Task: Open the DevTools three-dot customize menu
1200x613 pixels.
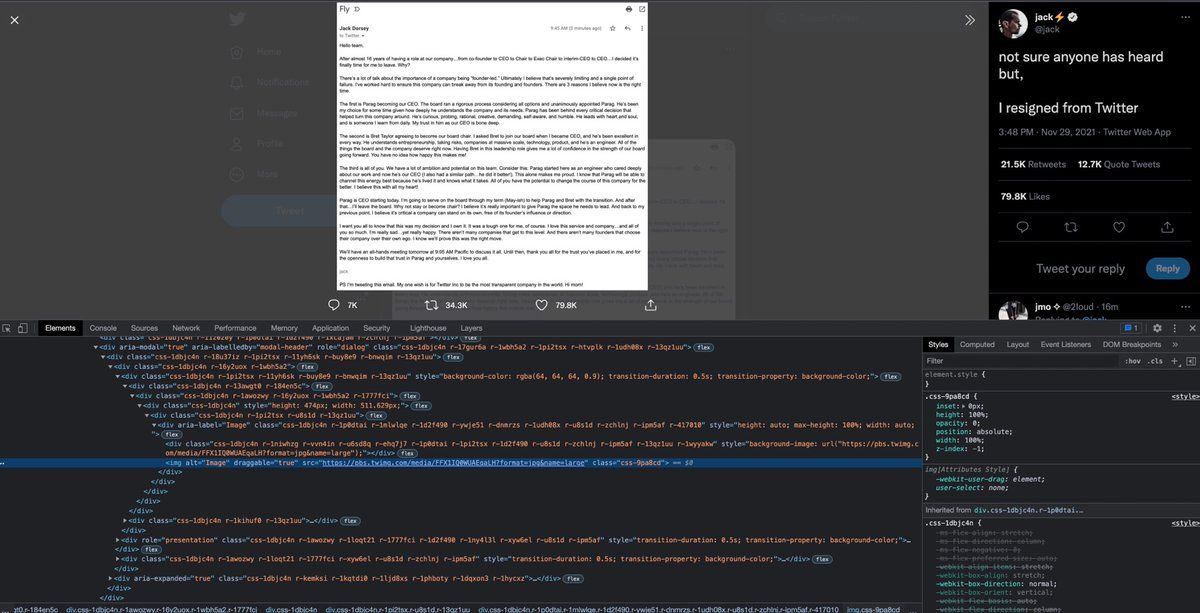Action: (1174, 328)
